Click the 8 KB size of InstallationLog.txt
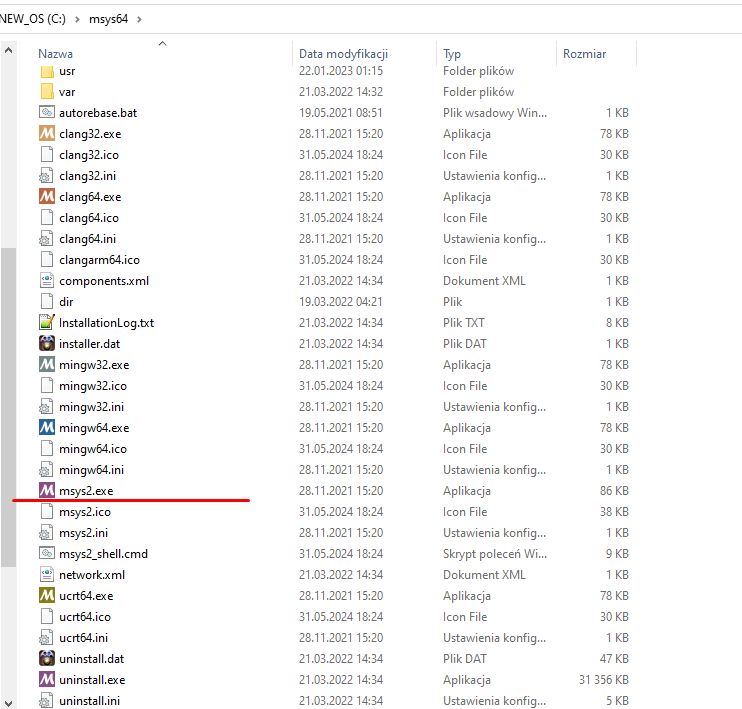 coord(617,323)
